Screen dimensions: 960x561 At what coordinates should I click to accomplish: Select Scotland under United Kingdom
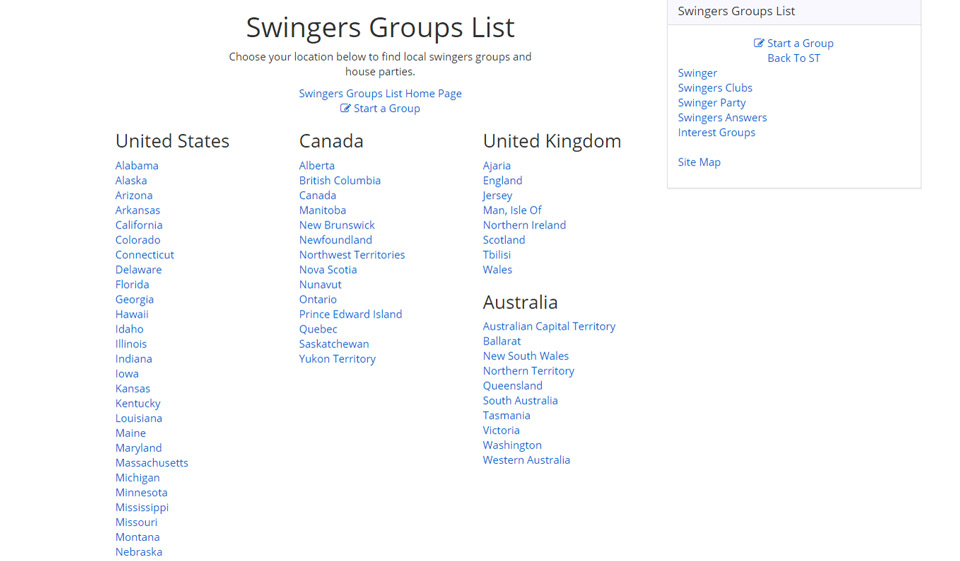(x=503, y=240)
